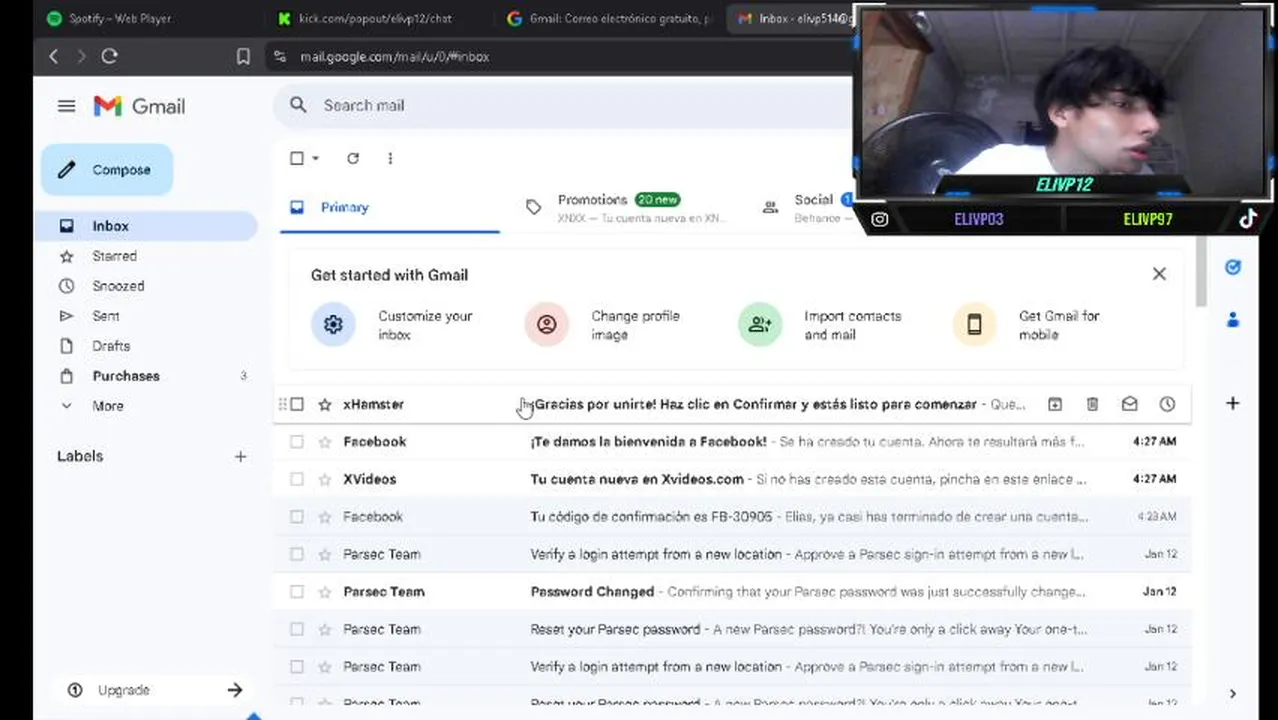Open the Primary tab

tap(390, 207)
